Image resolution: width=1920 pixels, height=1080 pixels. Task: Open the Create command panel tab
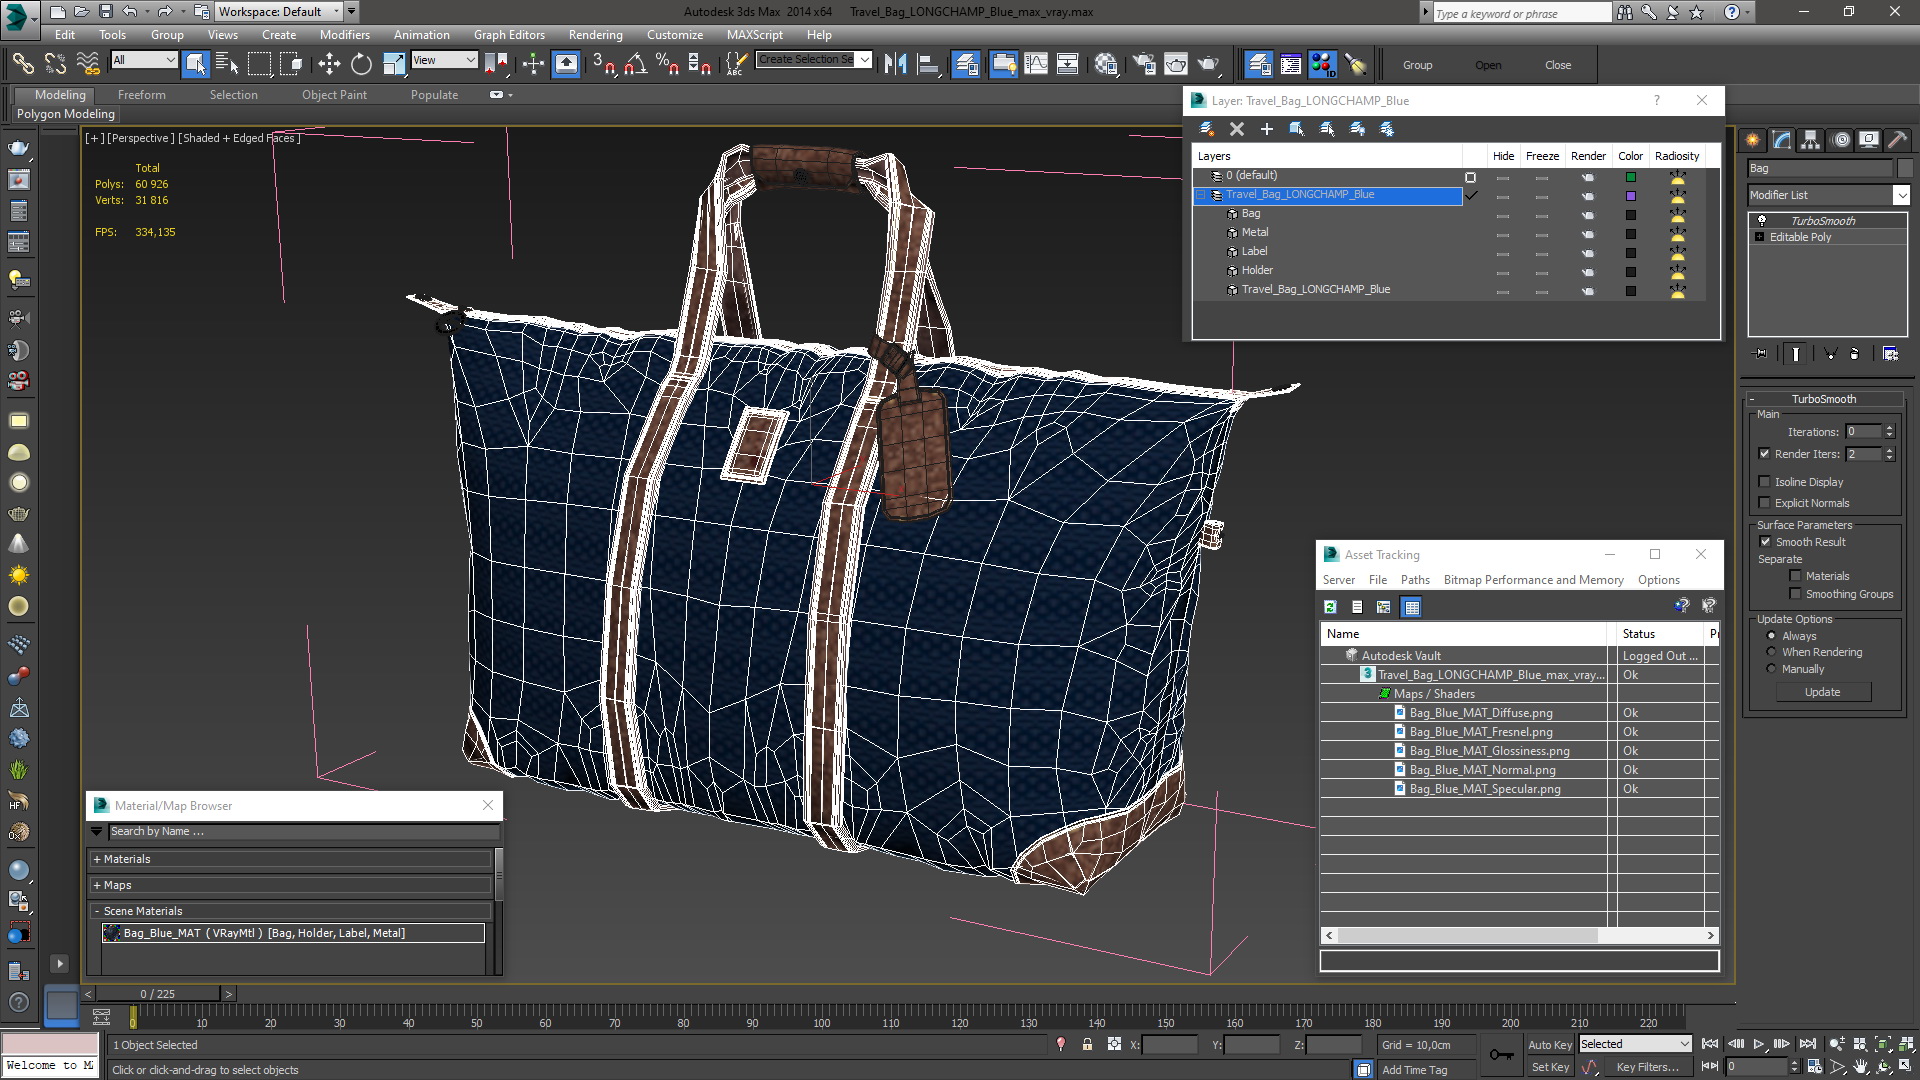tap(1753, 140)
